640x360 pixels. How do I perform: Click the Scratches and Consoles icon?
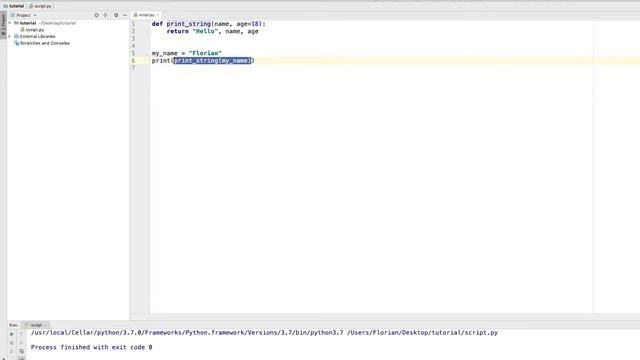16,43
